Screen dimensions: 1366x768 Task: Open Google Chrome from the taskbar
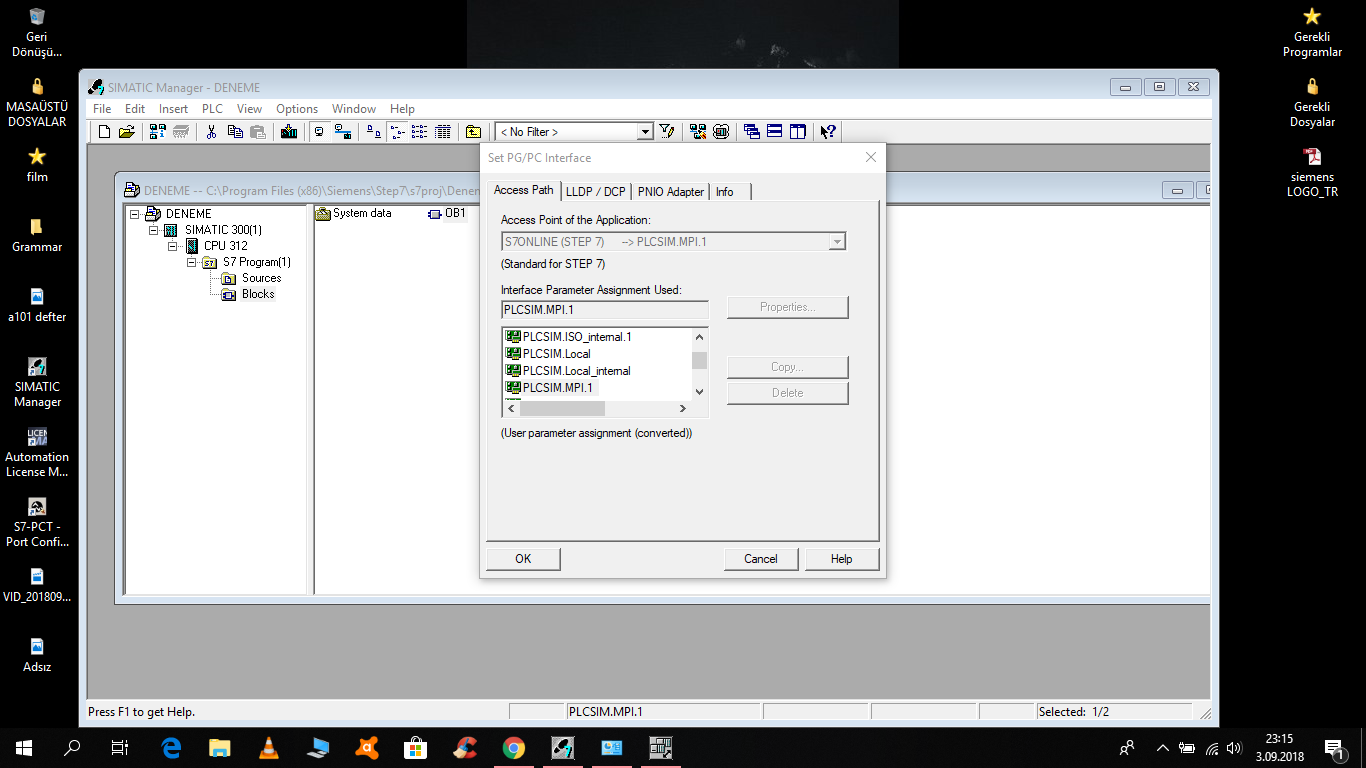[x=514, y=748]
